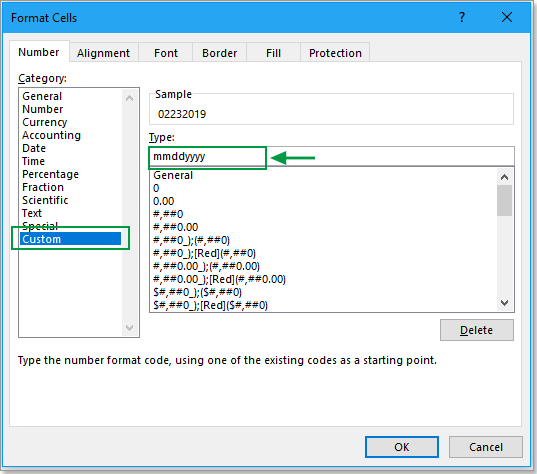Pick the Custom category

(x=70, y=239)
